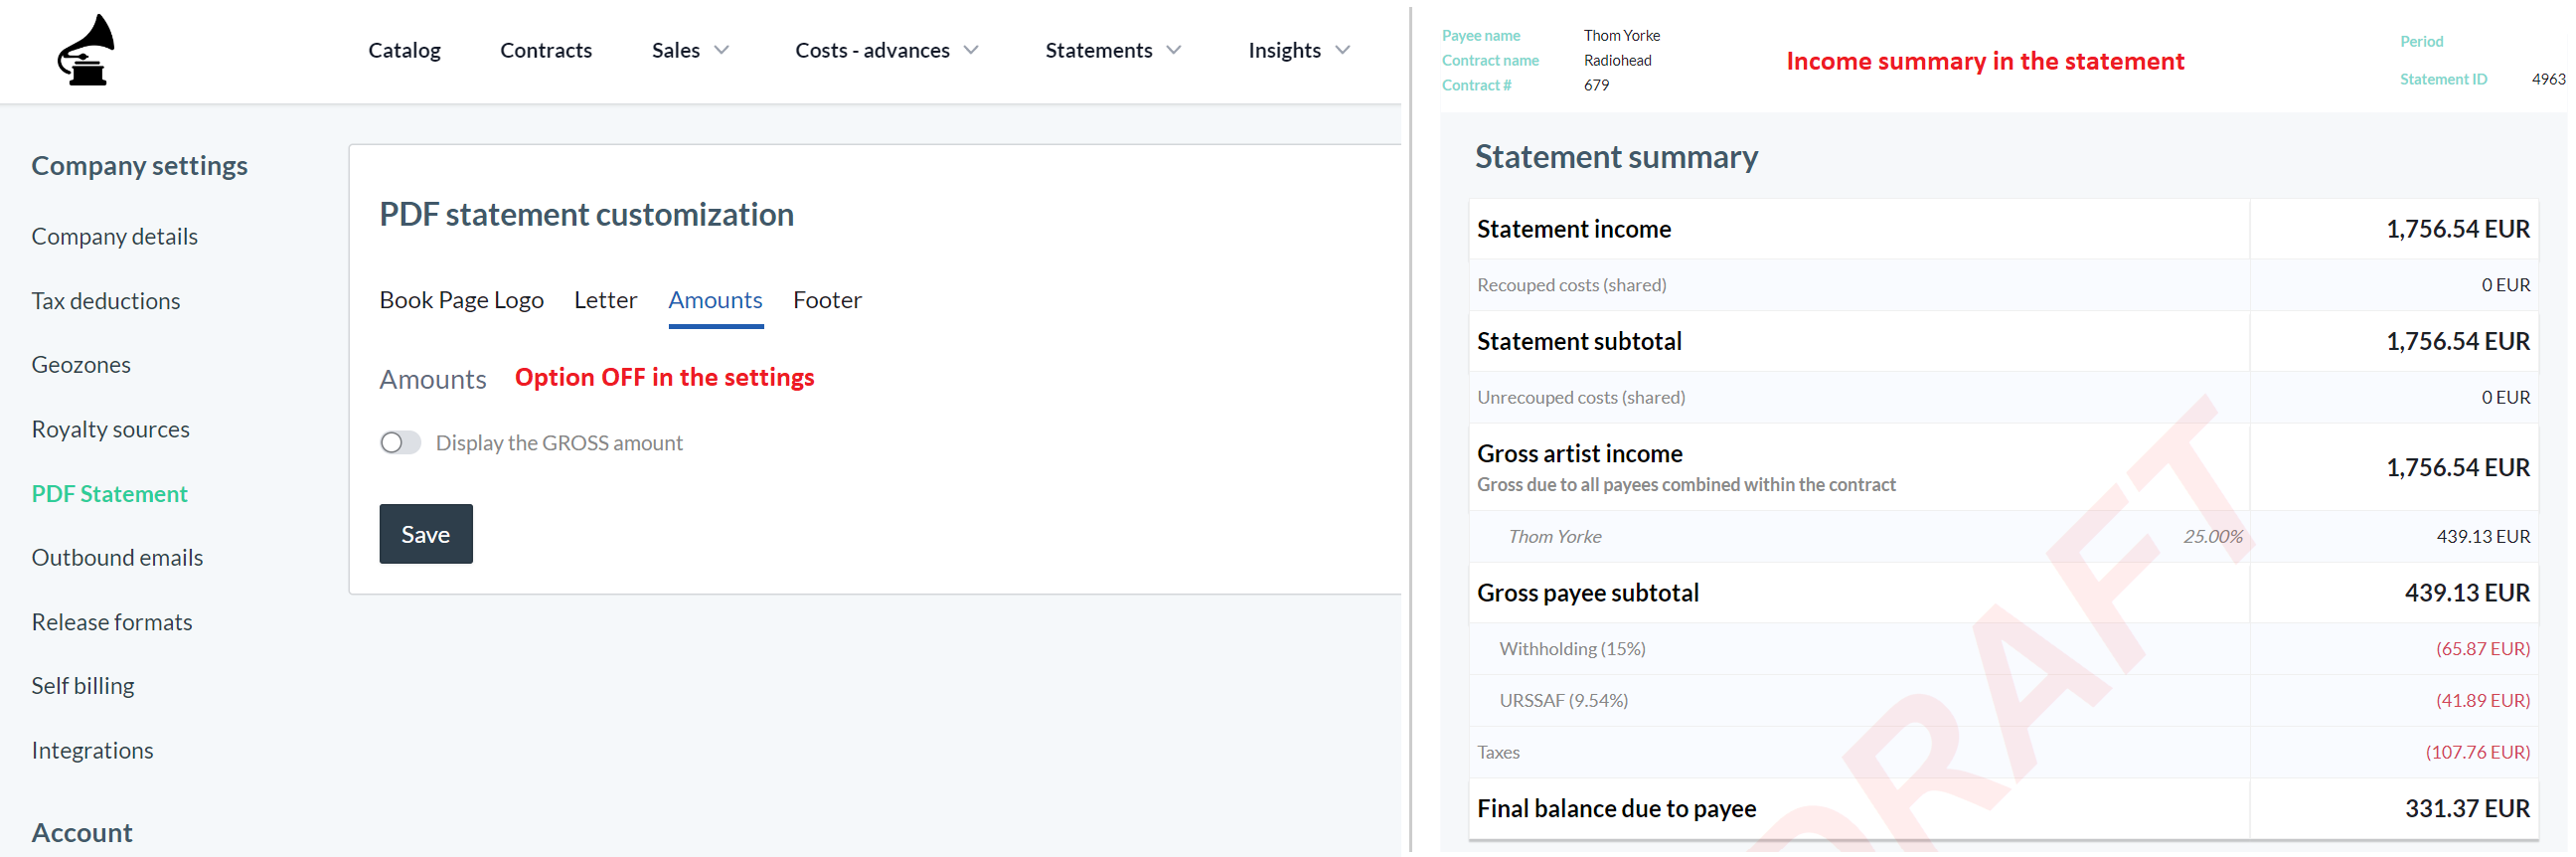The width and height of the screenshot is (2576, 857).
Task: Save the PDF statement customization
Action: coord(426,534)
